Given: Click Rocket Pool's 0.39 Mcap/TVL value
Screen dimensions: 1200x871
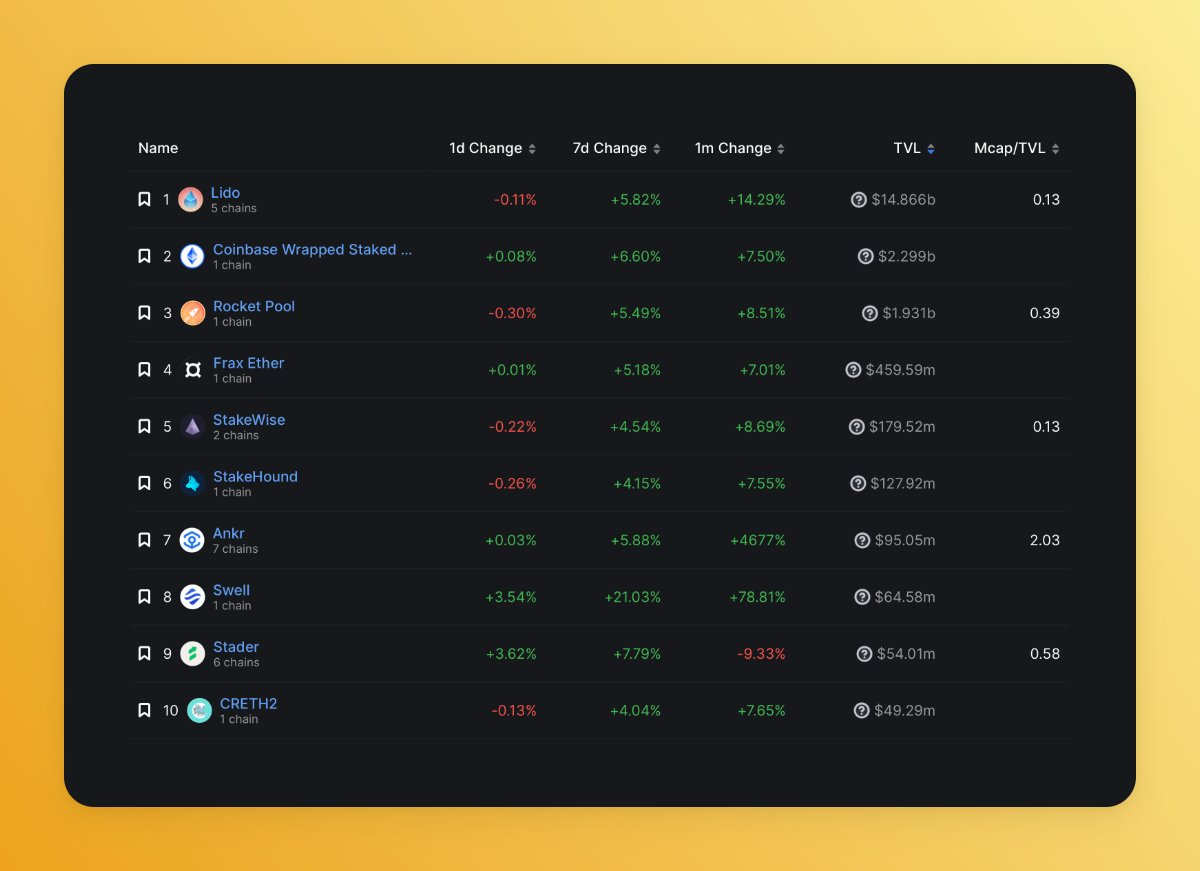Looking at the screenshot, I should (x=1045, y=313).
